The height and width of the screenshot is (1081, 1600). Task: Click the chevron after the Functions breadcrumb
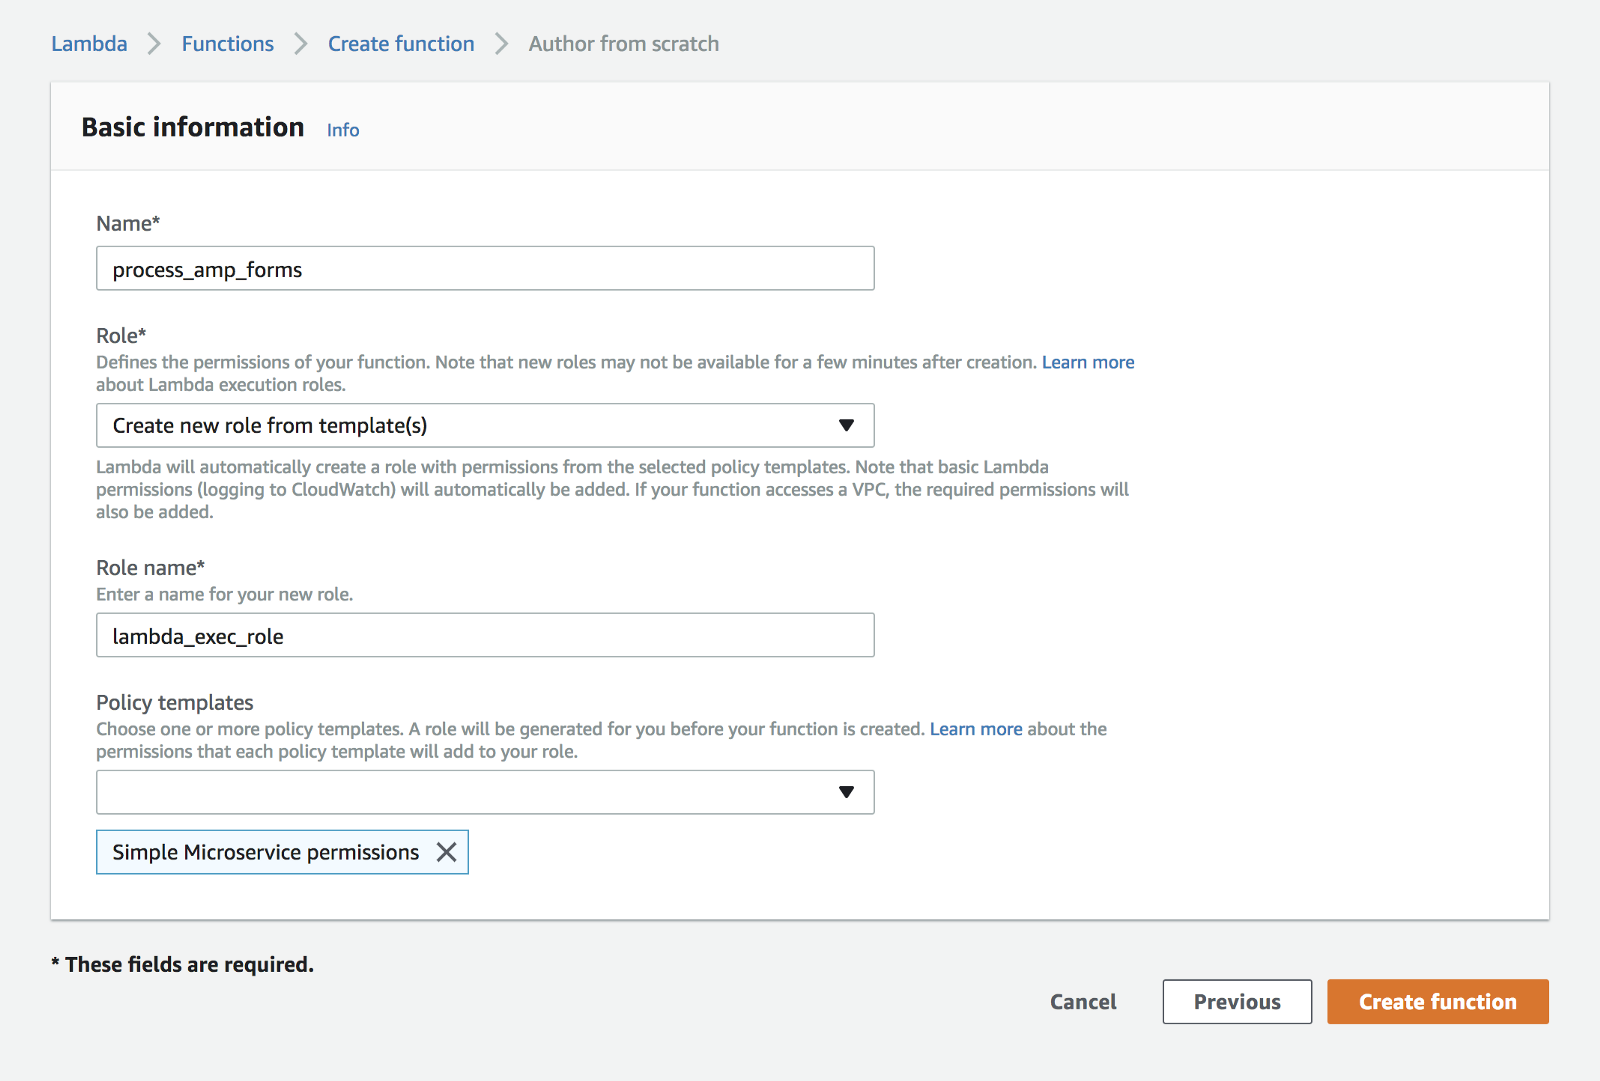pyautogui.click(x=301, y=44)
